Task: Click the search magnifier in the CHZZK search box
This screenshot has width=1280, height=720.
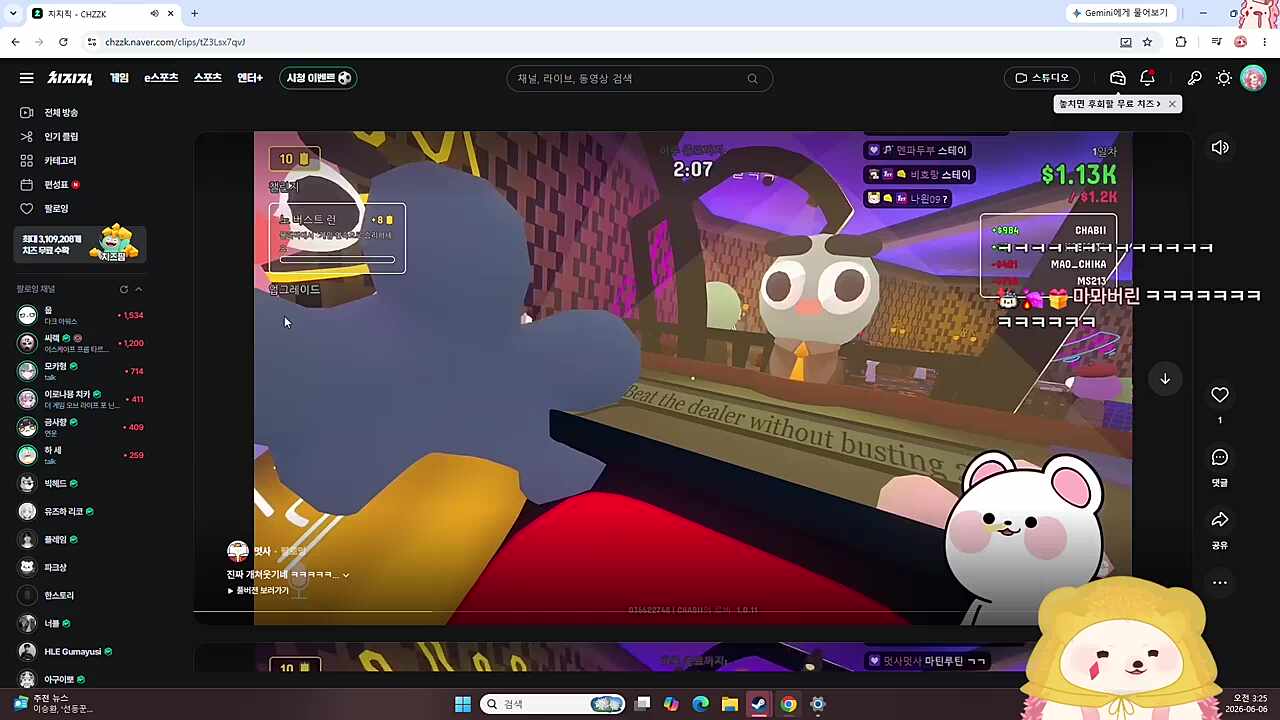Action: point(752,79)
